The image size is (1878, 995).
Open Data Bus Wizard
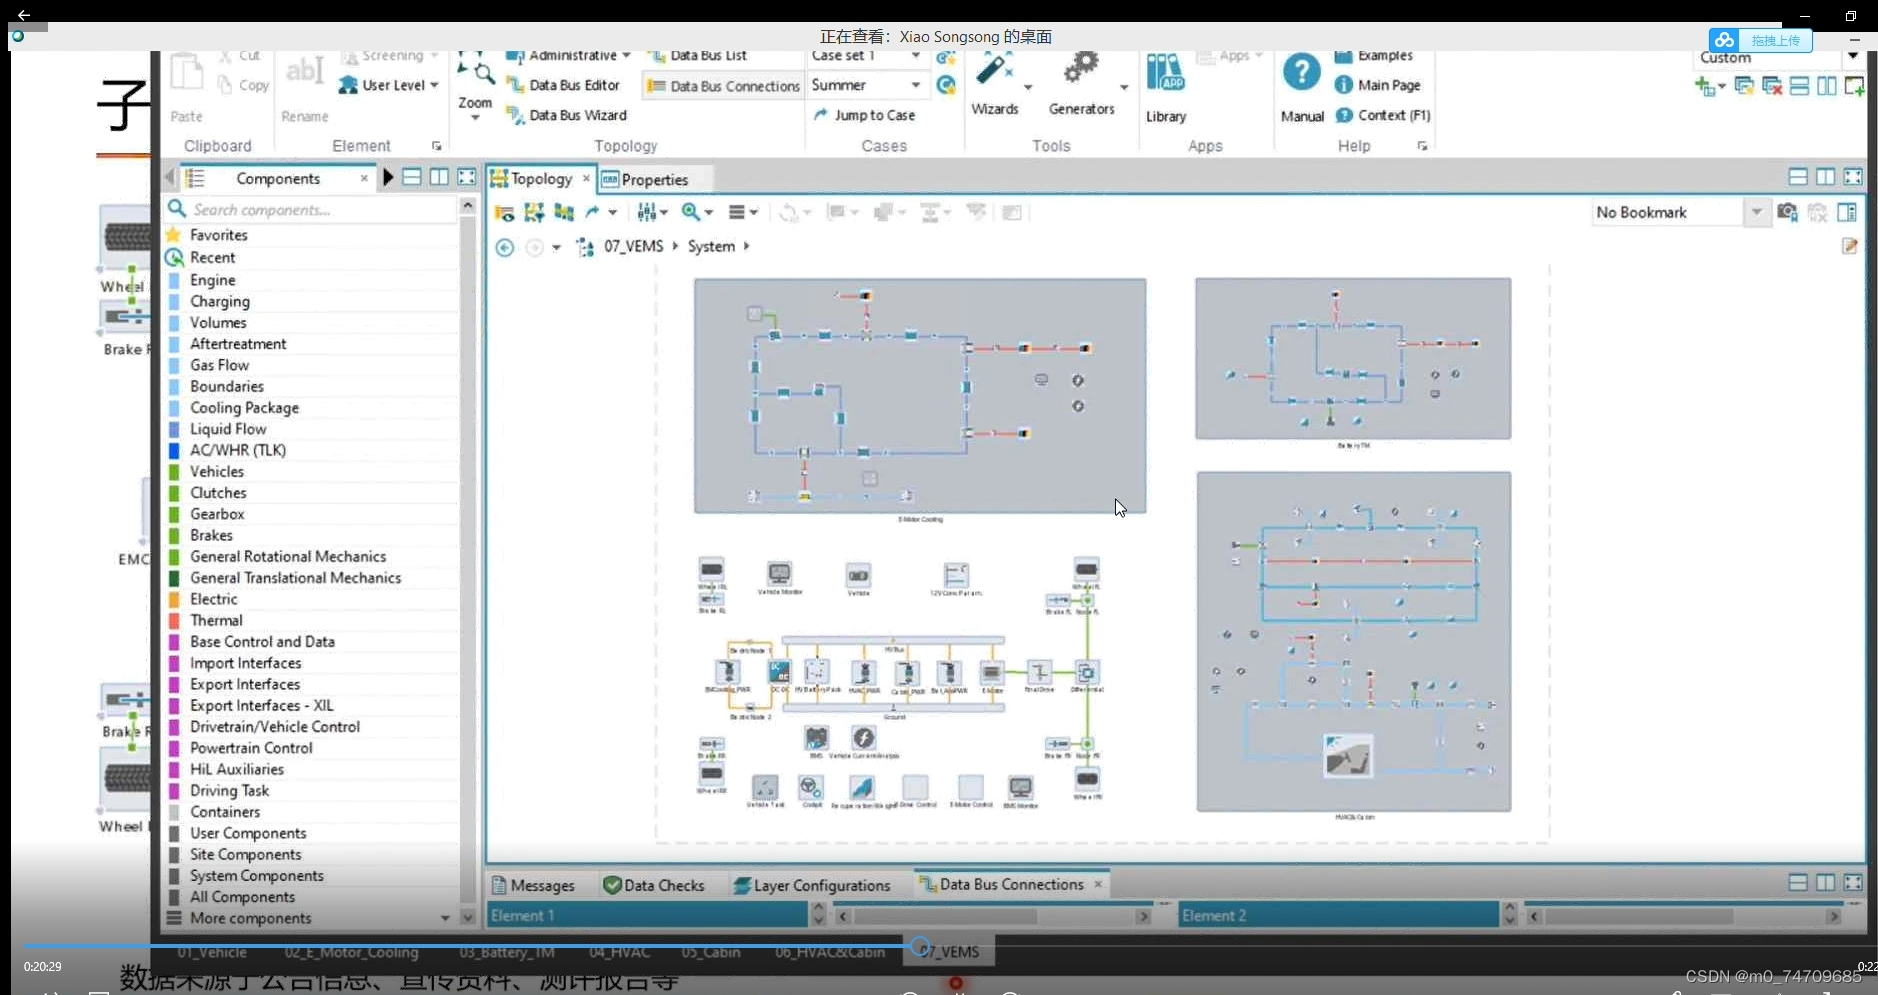[567, 115]
